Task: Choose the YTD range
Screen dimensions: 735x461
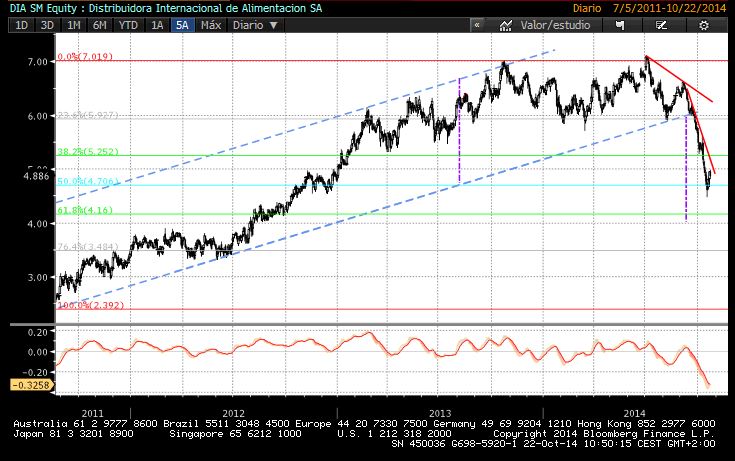Action: (x=128, y=25)
